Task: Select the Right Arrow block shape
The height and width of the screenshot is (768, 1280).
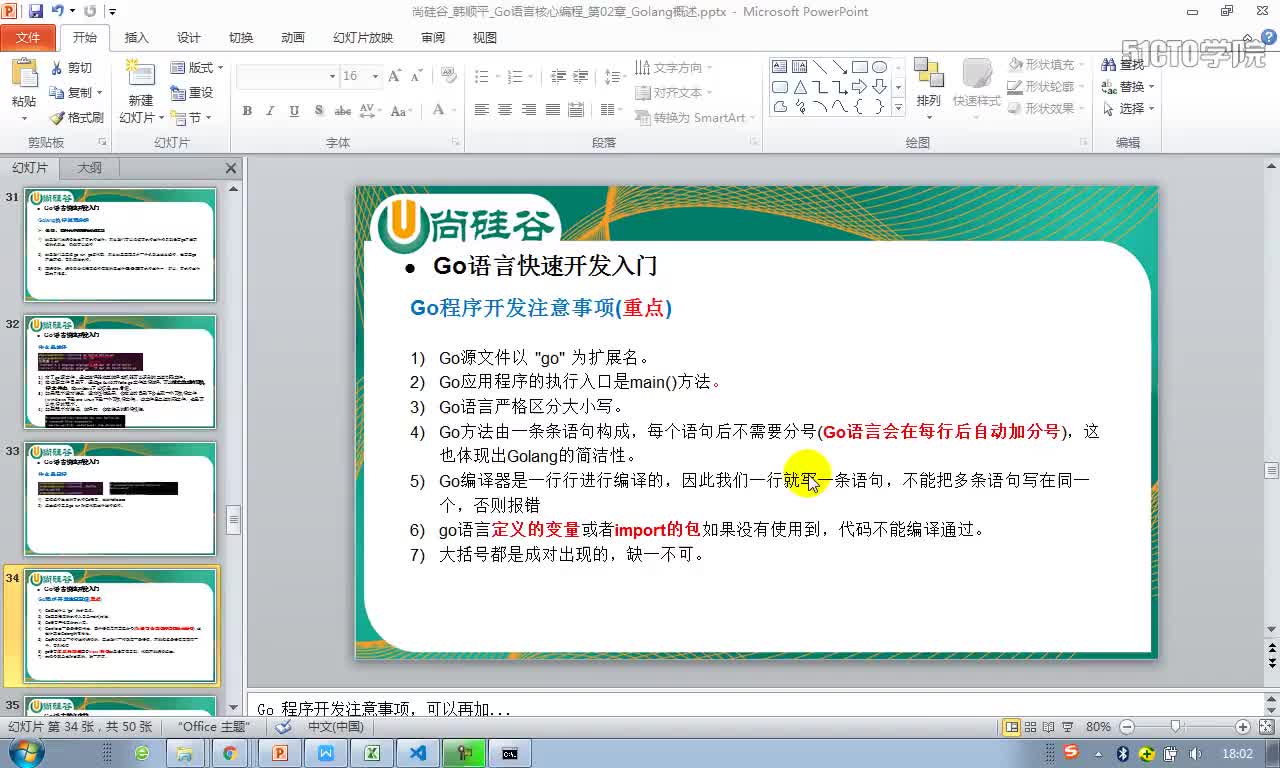Action: pyautogui.click(x=860, y=87)
